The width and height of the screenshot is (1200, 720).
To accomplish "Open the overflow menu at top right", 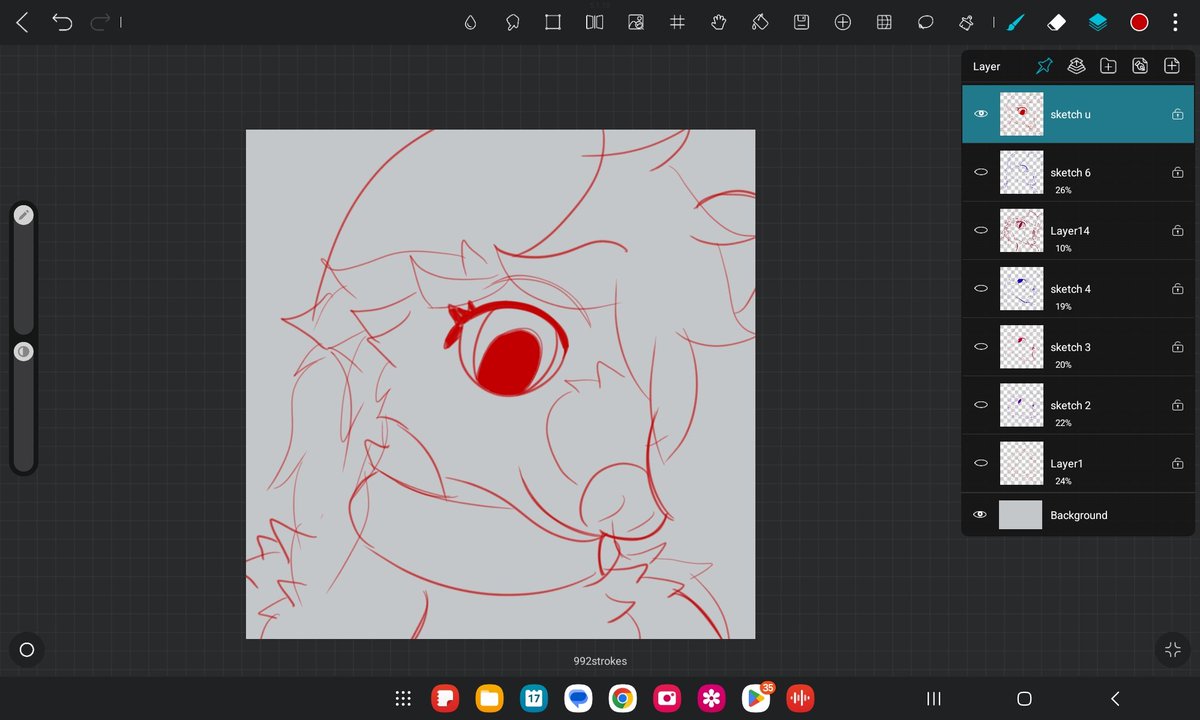I will (x=1175, y=22).
